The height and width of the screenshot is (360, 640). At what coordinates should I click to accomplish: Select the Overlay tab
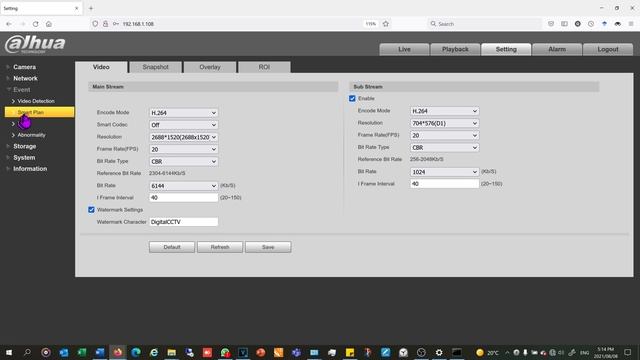point(210,67)
